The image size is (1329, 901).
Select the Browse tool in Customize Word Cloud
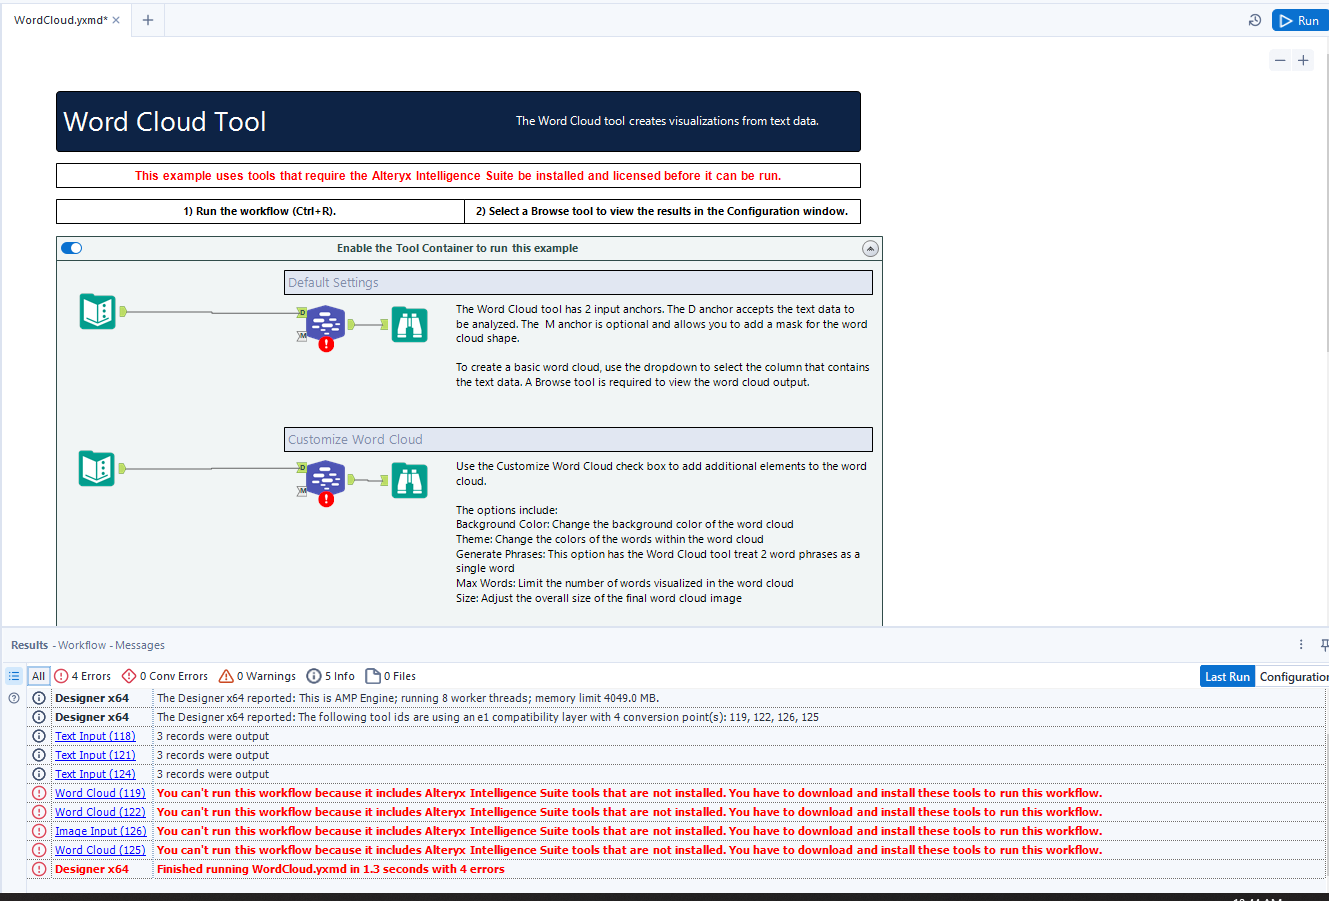[410, 480]
